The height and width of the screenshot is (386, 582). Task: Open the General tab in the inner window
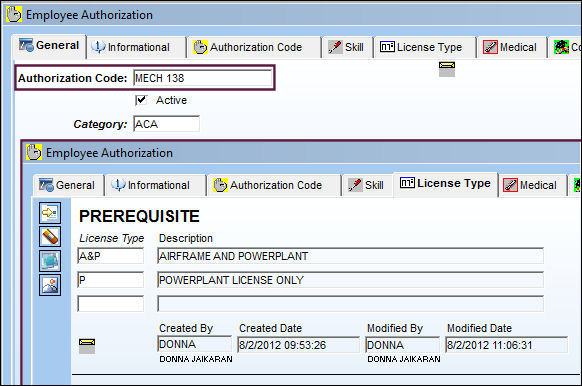pos(69,185)
